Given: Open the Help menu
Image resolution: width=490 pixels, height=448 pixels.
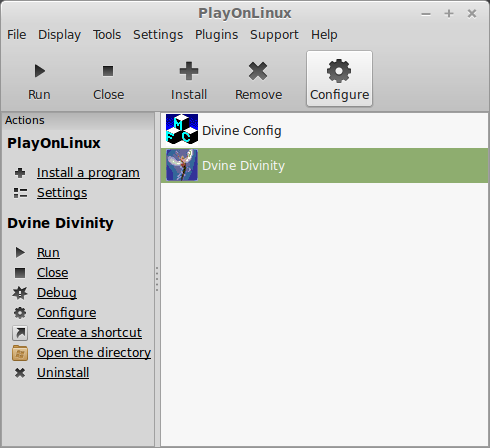Looking at the screenshot, I should [x=324, y=35].
